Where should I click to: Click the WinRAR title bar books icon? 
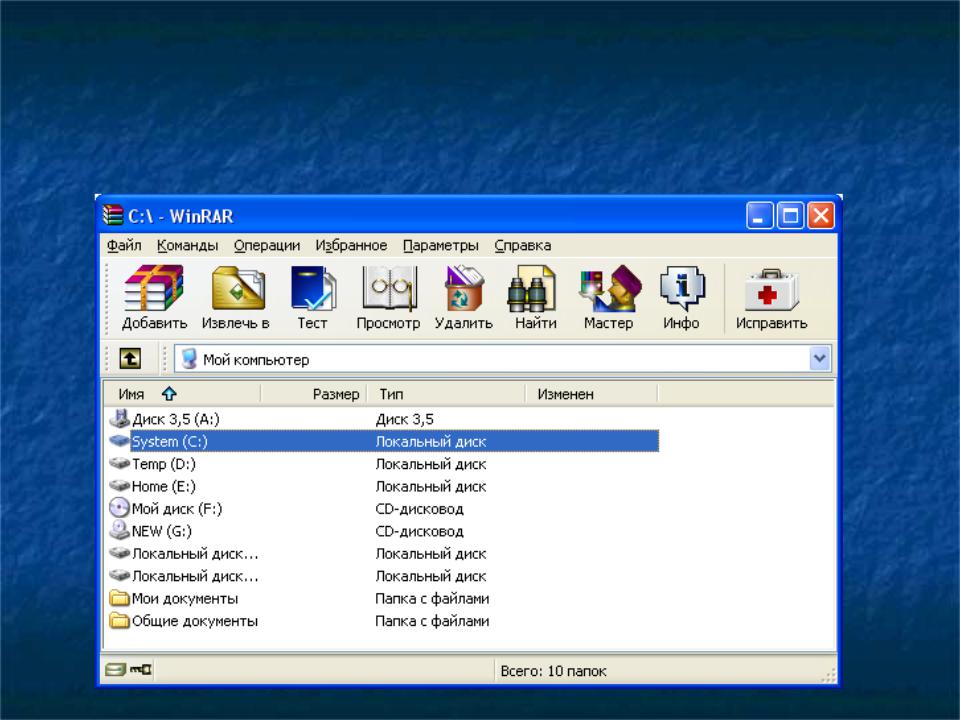(x=113, y=216)
